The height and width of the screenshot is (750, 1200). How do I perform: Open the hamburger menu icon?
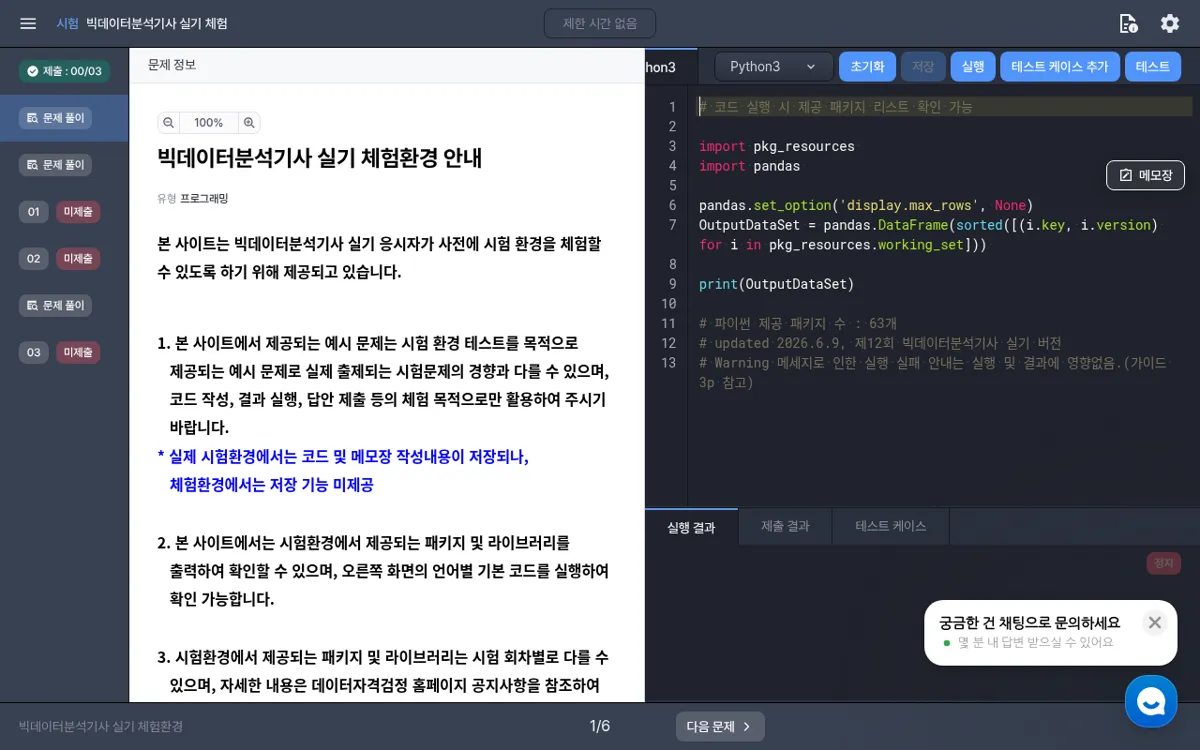pyautogui.click(x=28, y=23)
